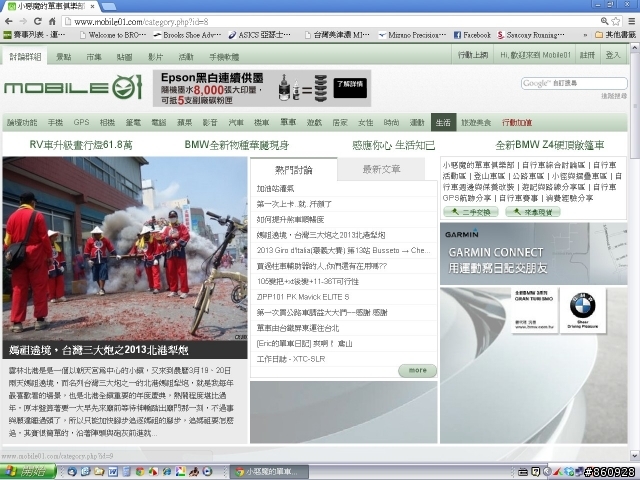Open the 行動加值 red menu item
This screenshot has width=640, height=480.
tap(517, 122)
